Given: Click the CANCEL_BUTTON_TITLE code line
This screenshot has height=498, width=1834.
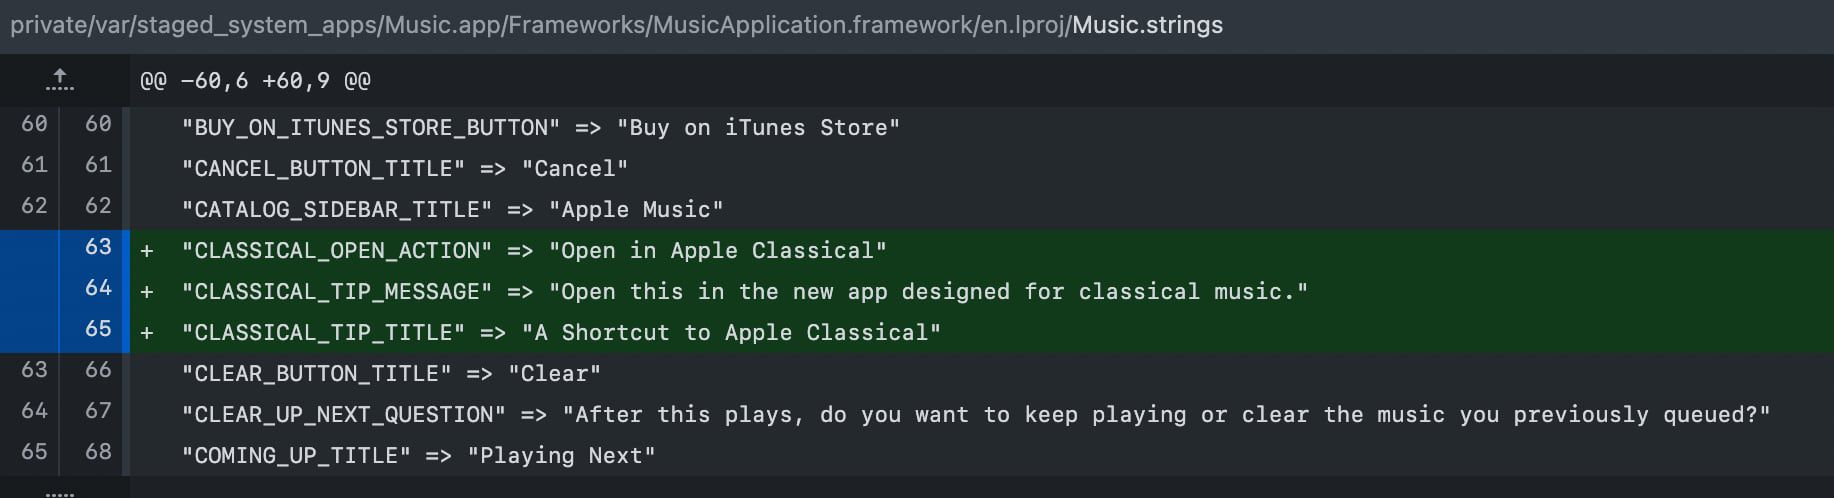Looking at the screenshot, I should [405, 169].
